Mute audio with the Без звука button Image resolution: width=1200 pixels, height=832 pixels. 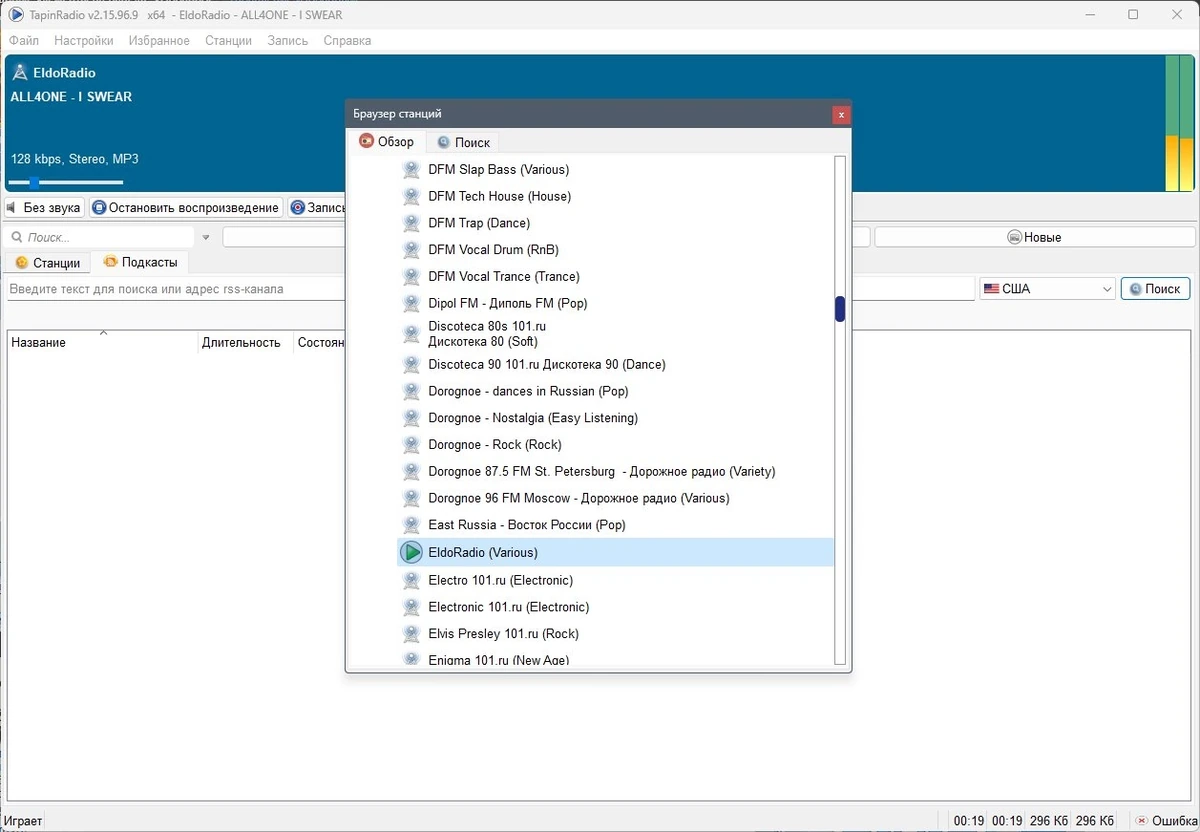pyautogui.click(x=44, y=208)
